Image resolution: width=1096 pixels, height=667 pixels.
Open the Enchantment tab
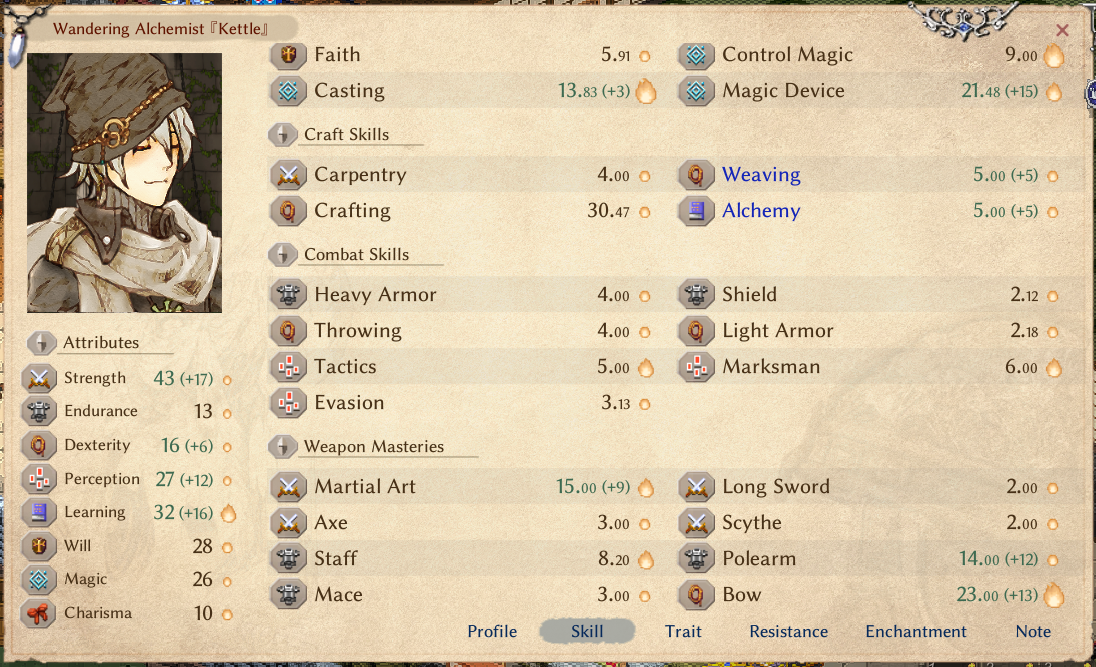point(916,631)
